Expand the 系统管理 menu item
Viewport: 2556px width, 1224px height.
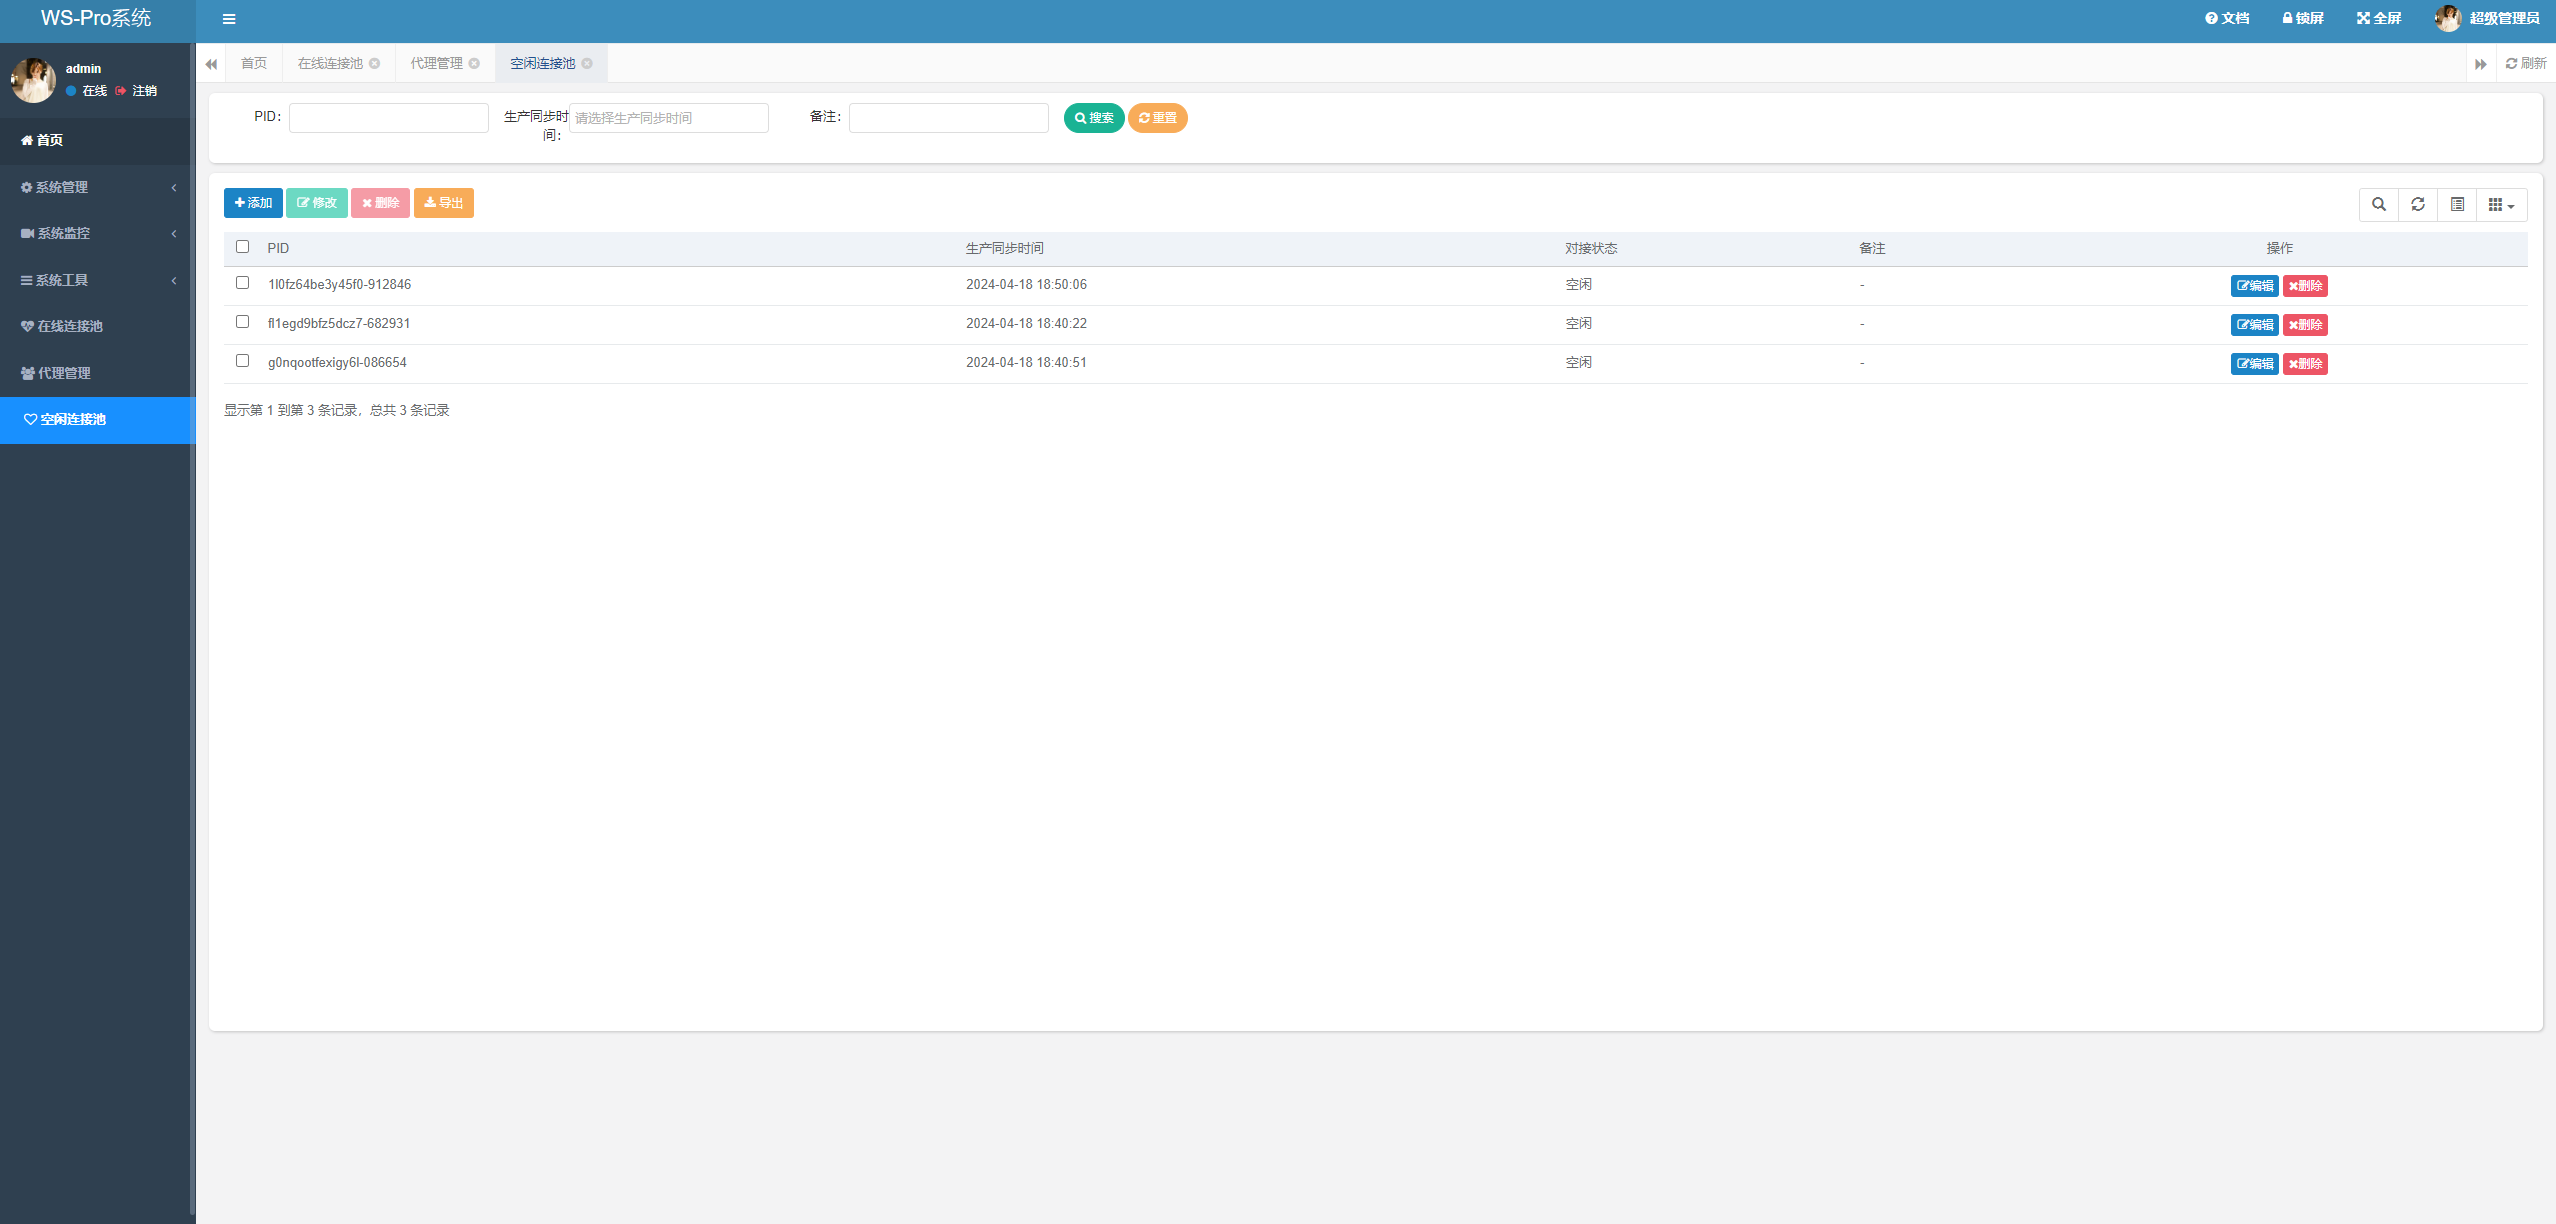(96, 187)
